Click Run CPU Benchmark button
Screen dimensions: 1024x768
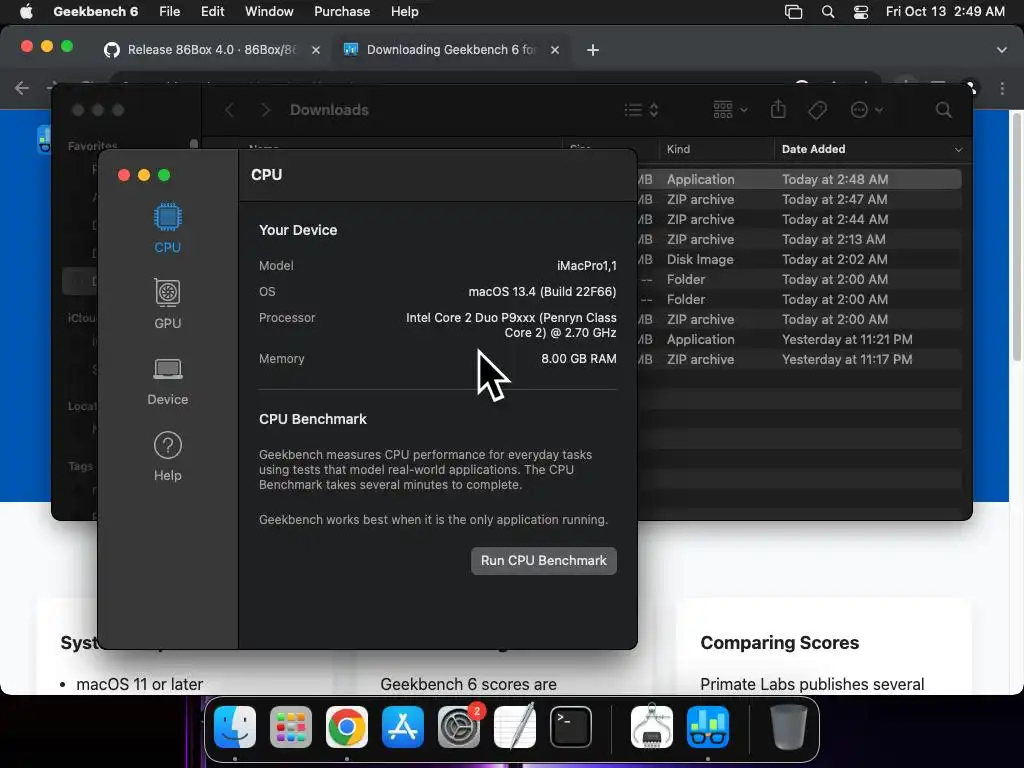click(543, 560)
